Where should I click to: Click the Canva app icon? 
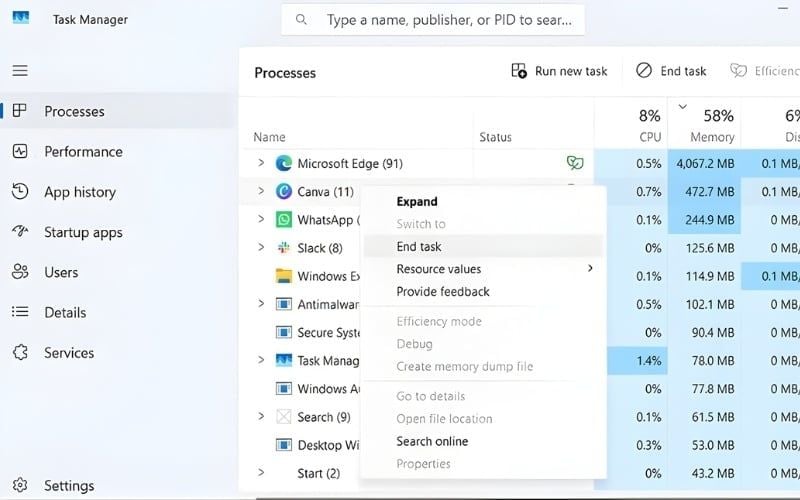point(284,191)
